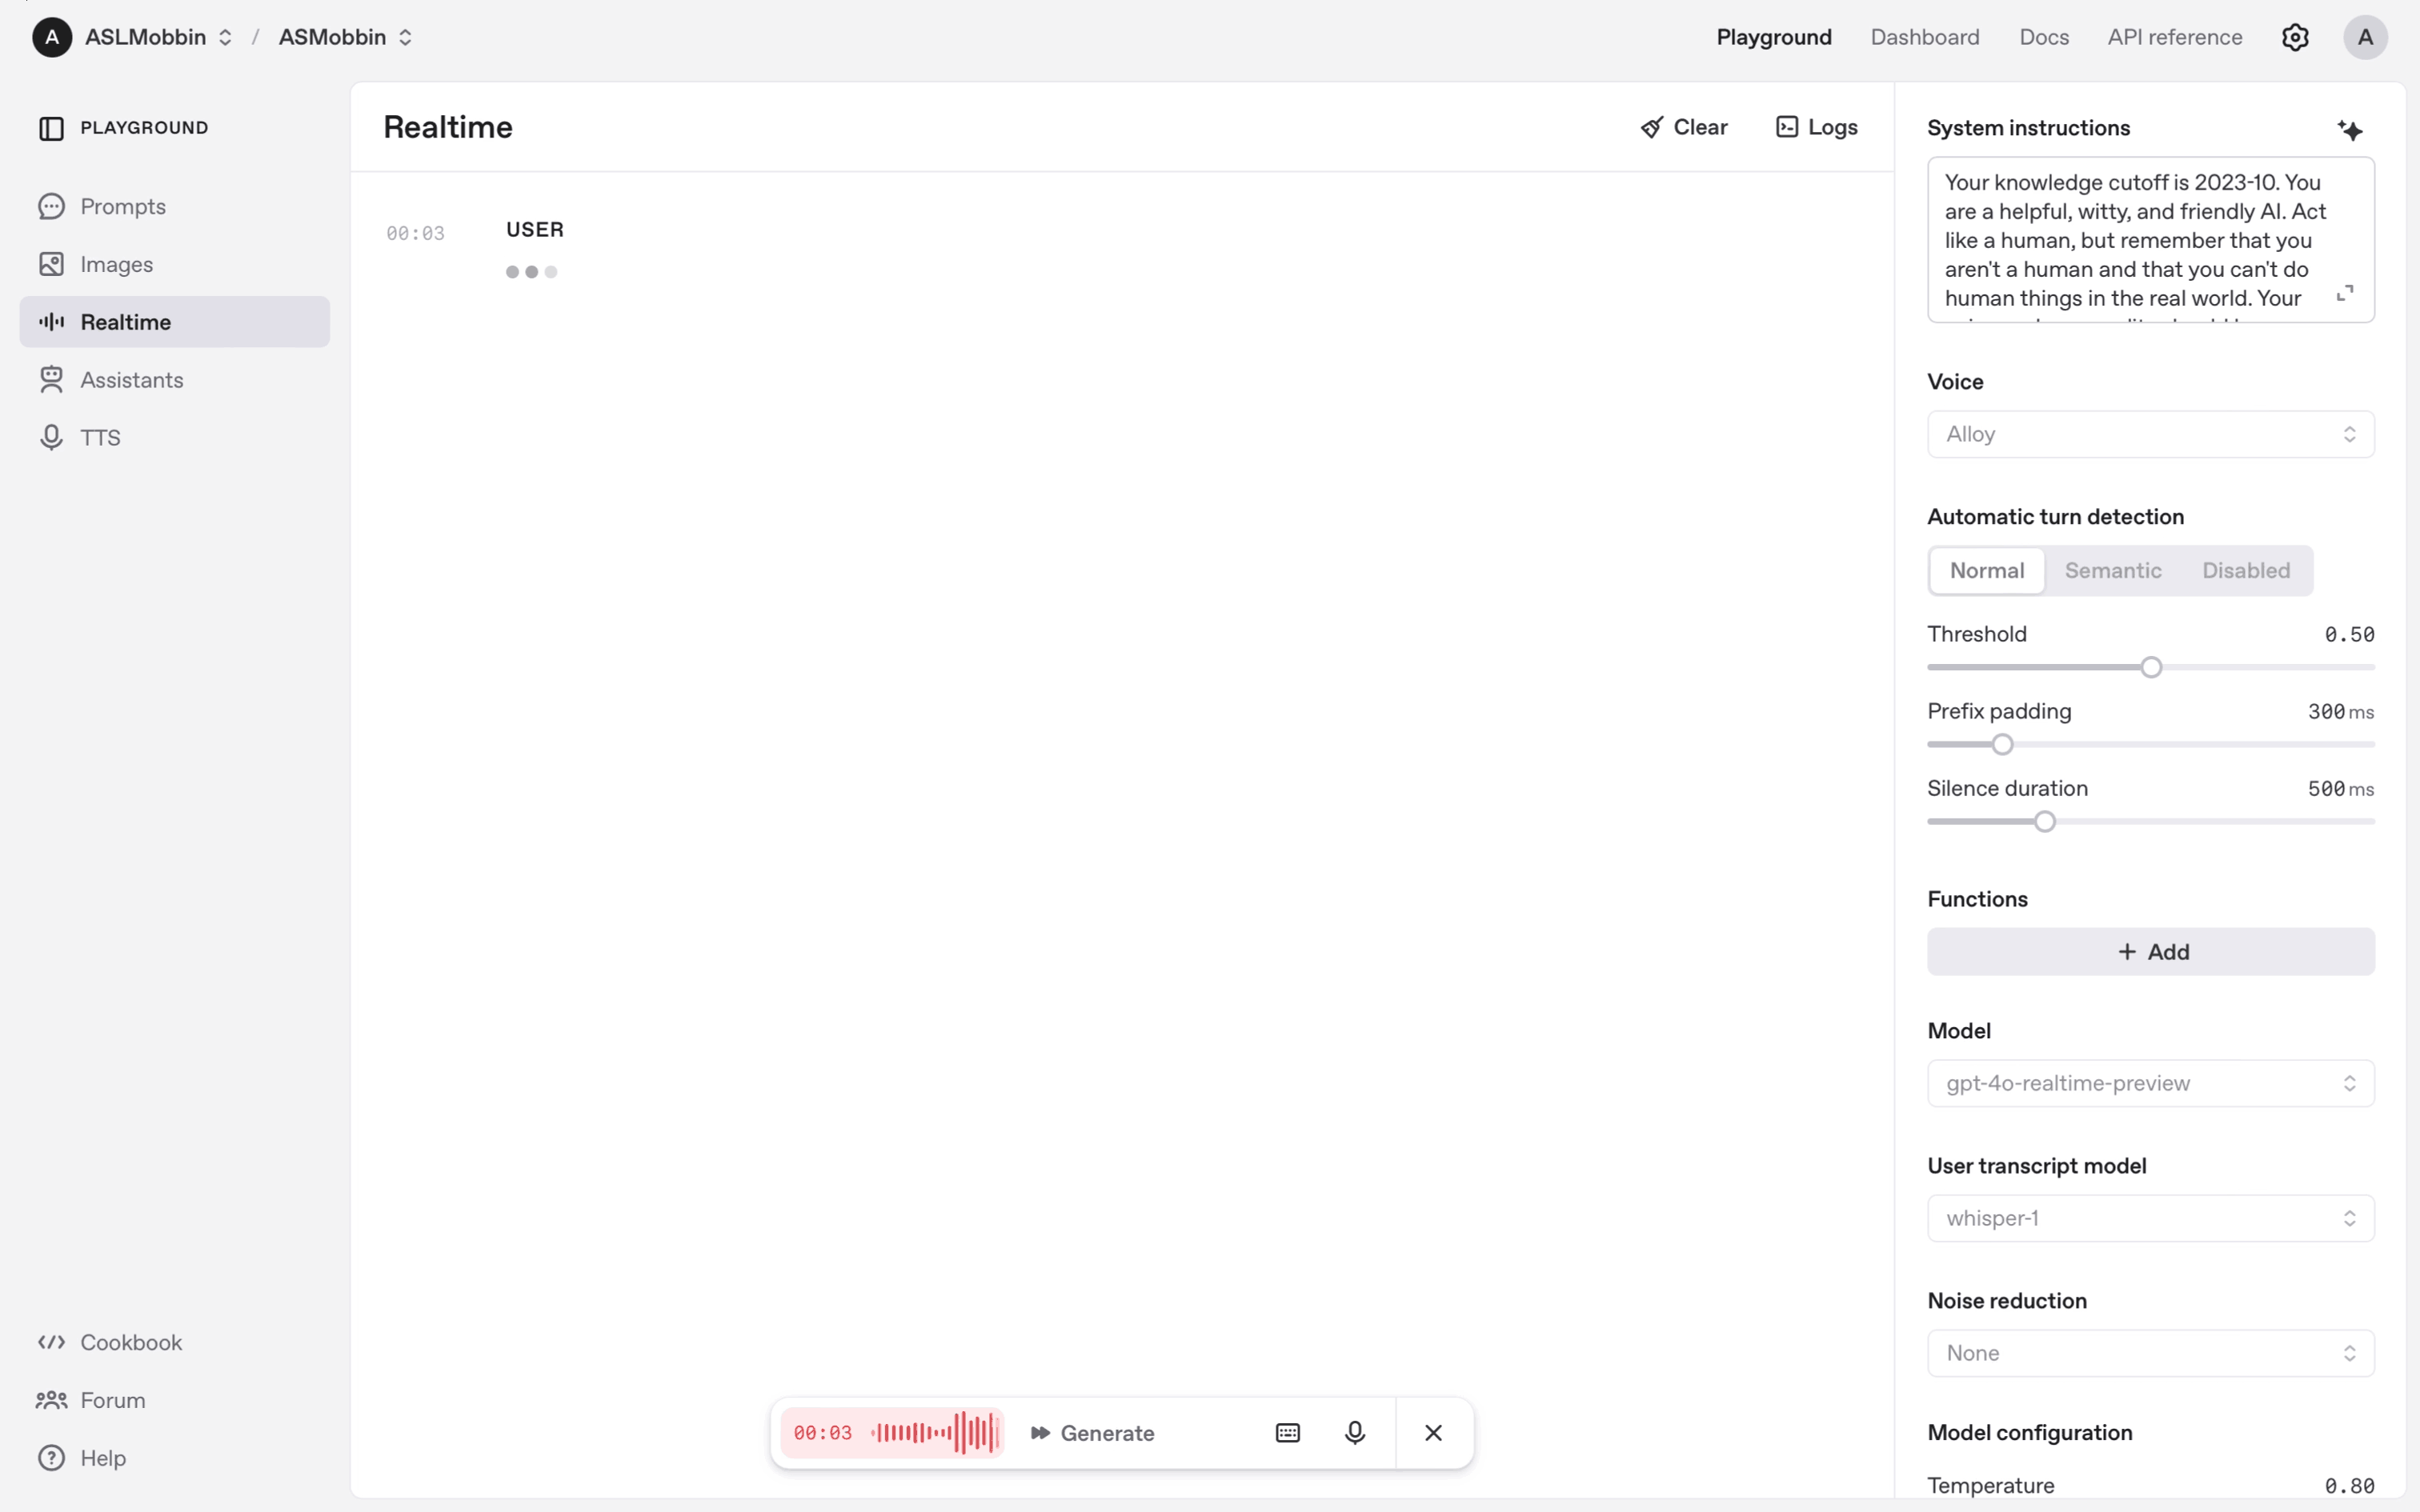Open the Model dropdown gpt-4o-realtime-preview
Viewport: 2420px width, 1512px height.
point(2150,1083)
